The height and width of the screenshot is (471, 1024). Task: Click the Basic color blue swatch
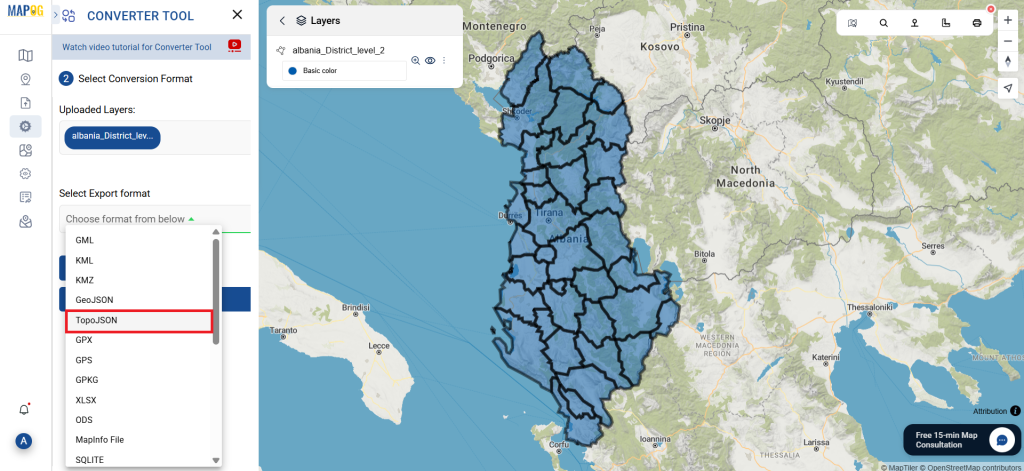pyautogui.click(x=293, y=71)
